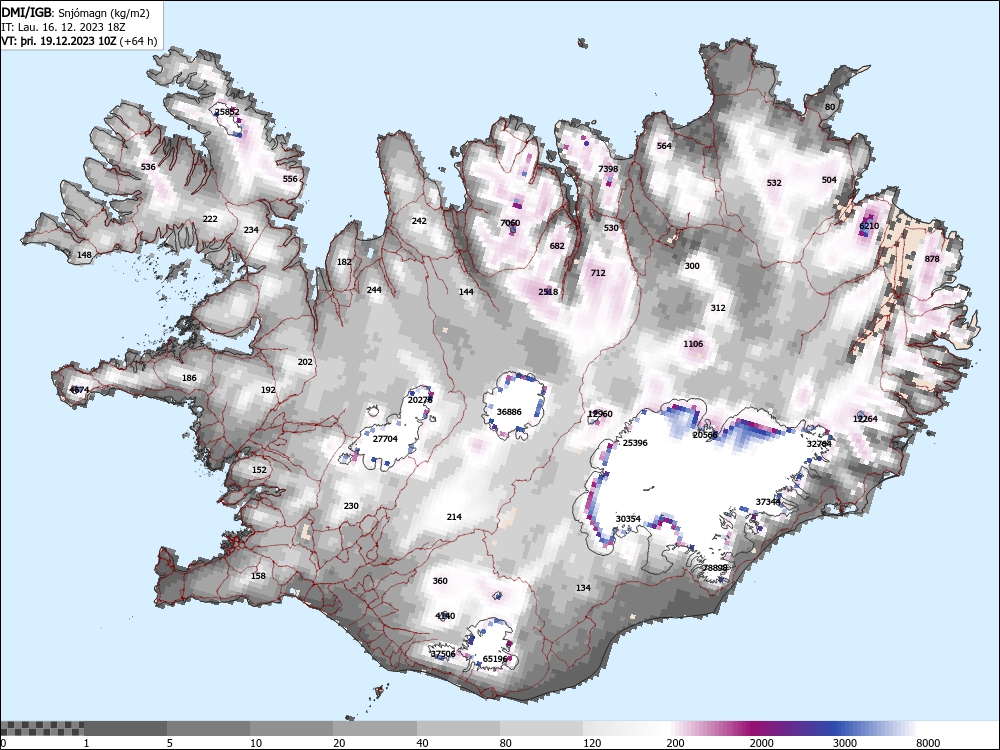Click the 40 legend scale label
This screenshot has width=1000, height=750.
tap(423, 743)
